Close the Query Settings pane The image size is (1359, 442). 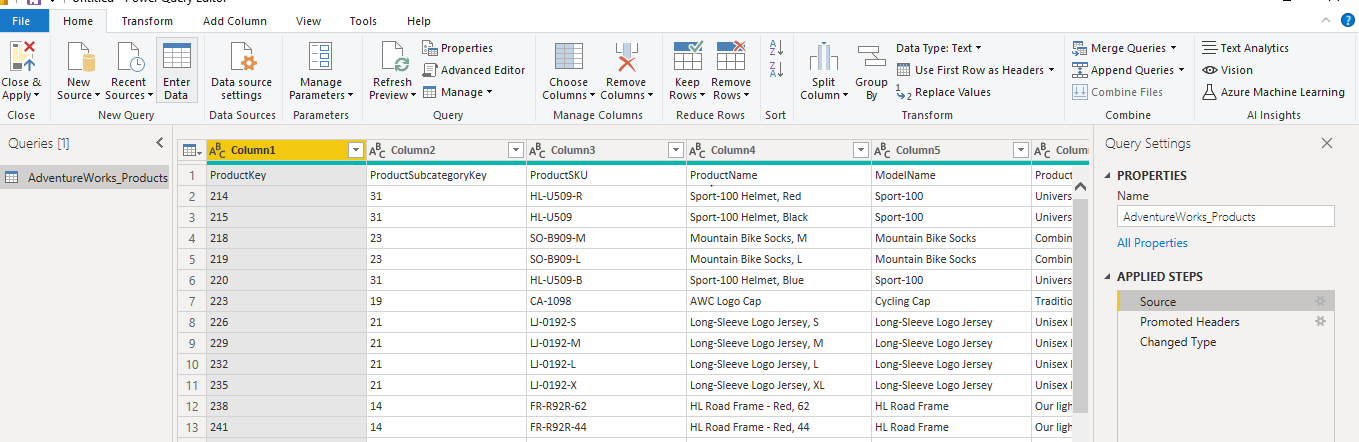coord(1327,143)
